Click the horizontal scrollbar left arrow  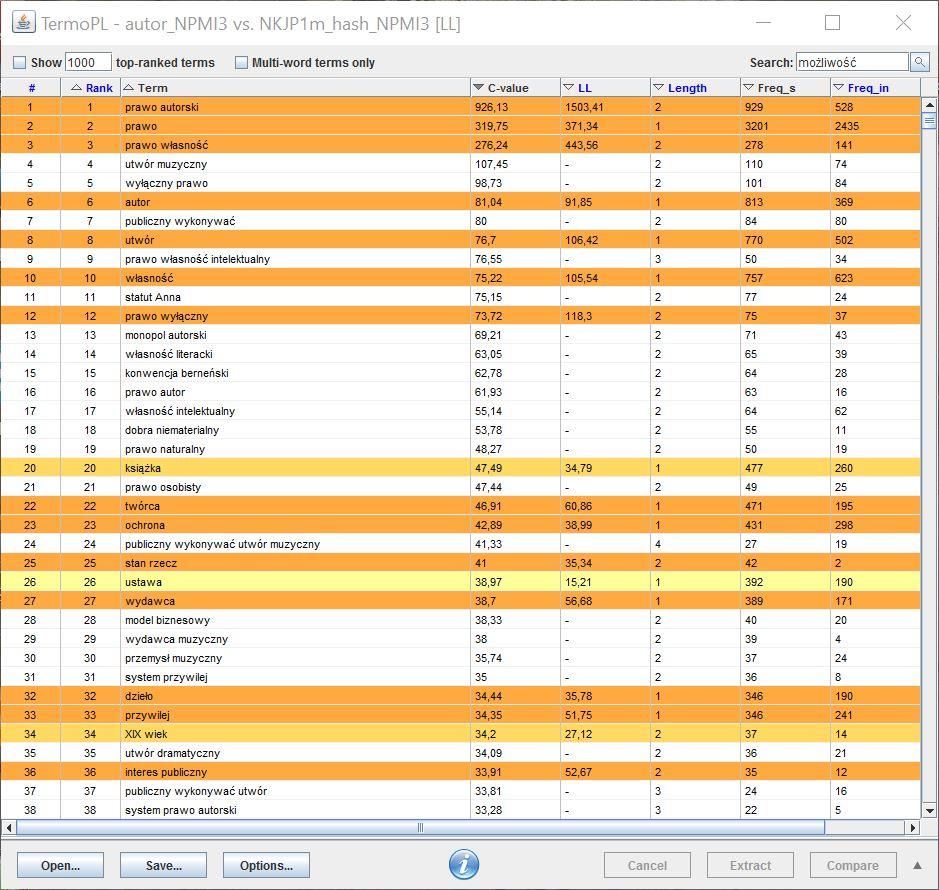(x=8, y=828)
